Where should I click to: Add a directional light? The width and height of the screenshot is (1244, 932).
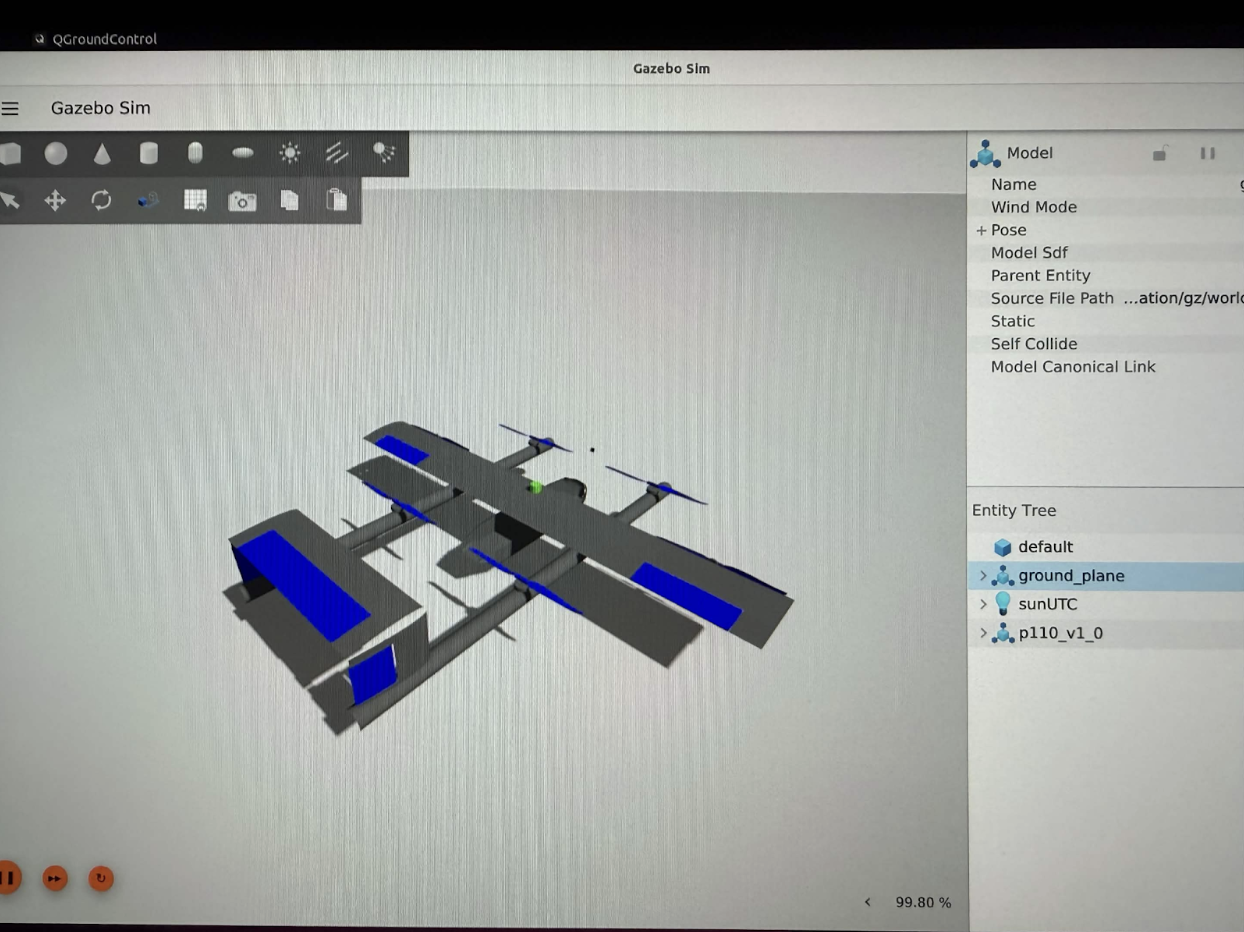coord(337,153)
